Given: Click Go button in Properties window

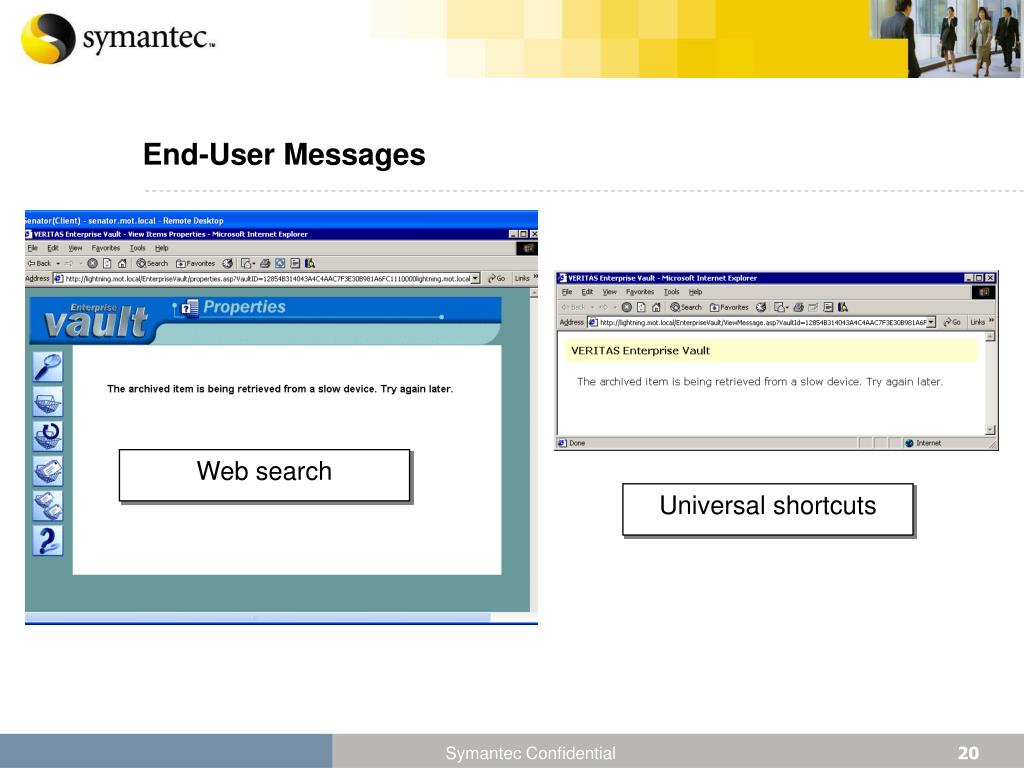Looking at the screenshot, I should (x=496, y=278).
